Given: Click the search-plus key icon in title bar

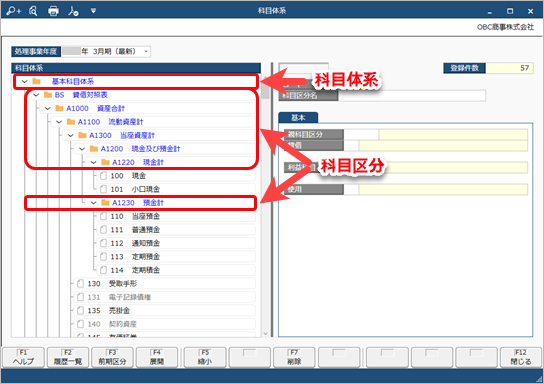Looking at the screenshot, I should (14, 11).
